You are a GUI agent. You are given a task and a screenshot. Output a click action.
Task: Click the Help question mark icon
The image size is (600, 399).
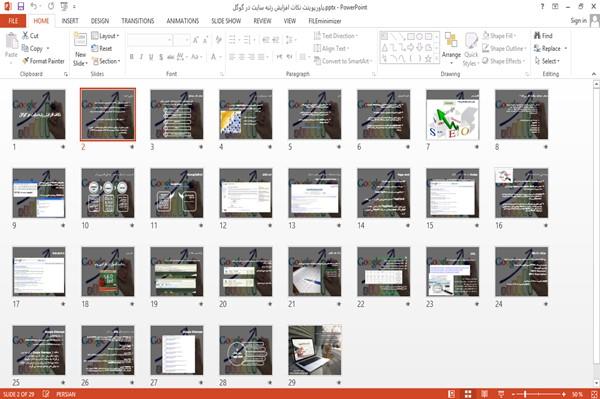[x=542, y=6]
